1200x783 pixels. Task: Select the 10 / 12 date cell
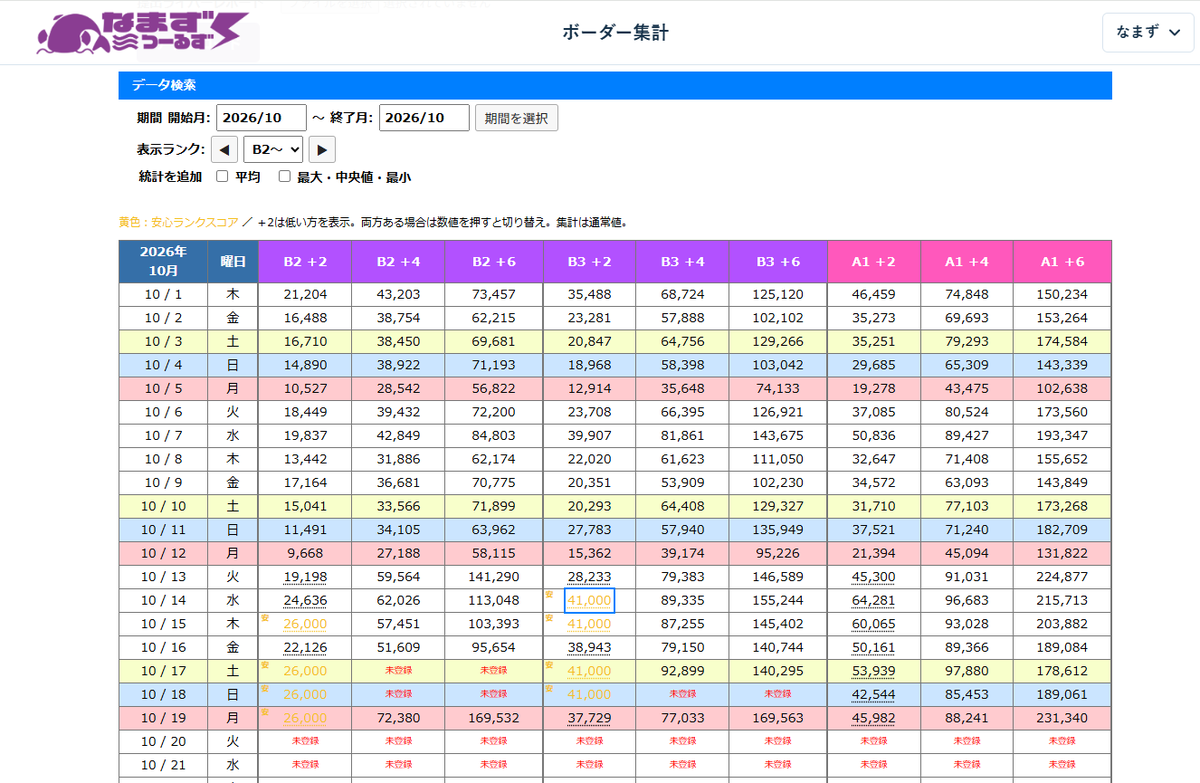point(163,553)
